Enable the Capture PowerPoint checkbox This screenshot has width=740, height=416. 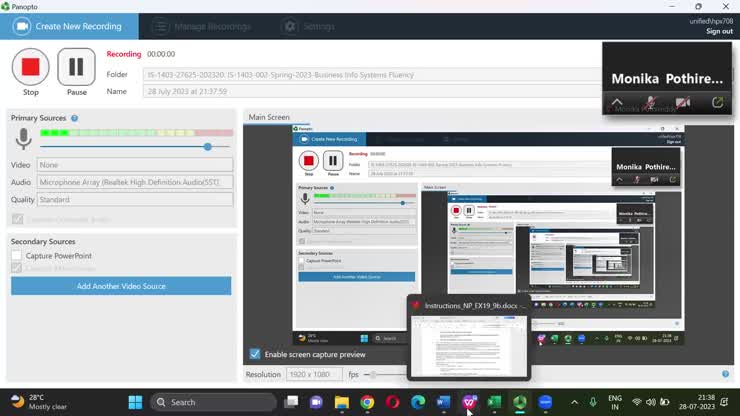17,256
